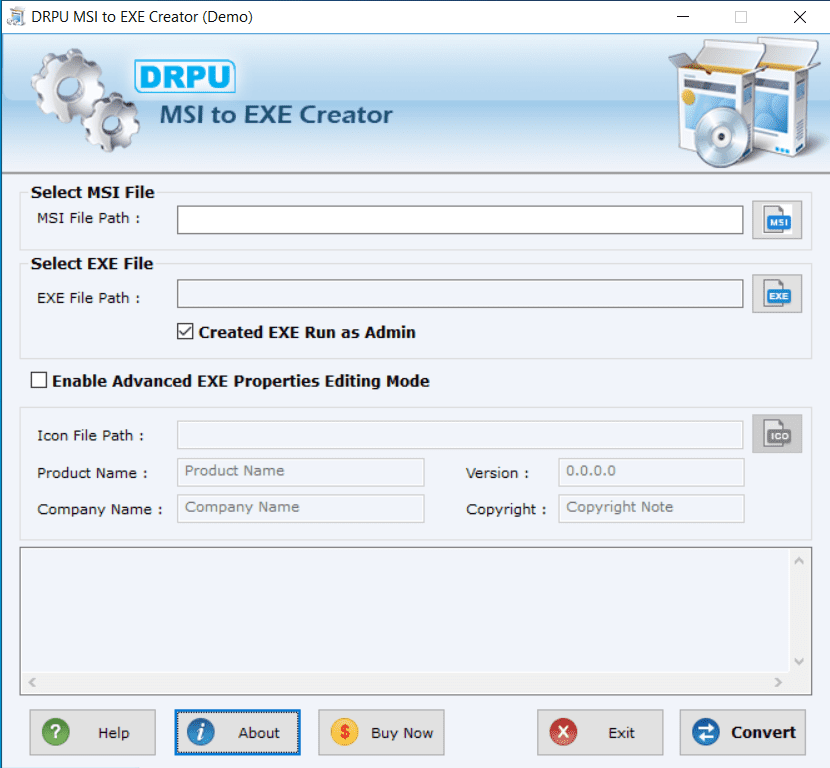Click inside the output log text area
The width and height of the screenshot is (830, 768).
coord(405,611)
